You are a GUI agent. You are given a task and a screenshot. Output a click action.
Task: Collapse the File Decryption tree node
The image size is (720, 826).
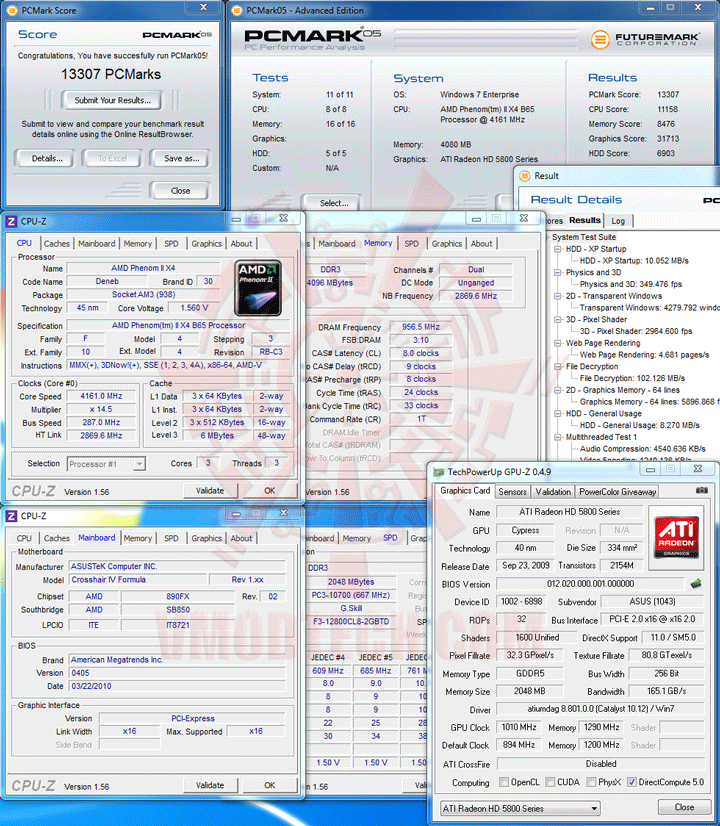558,366
